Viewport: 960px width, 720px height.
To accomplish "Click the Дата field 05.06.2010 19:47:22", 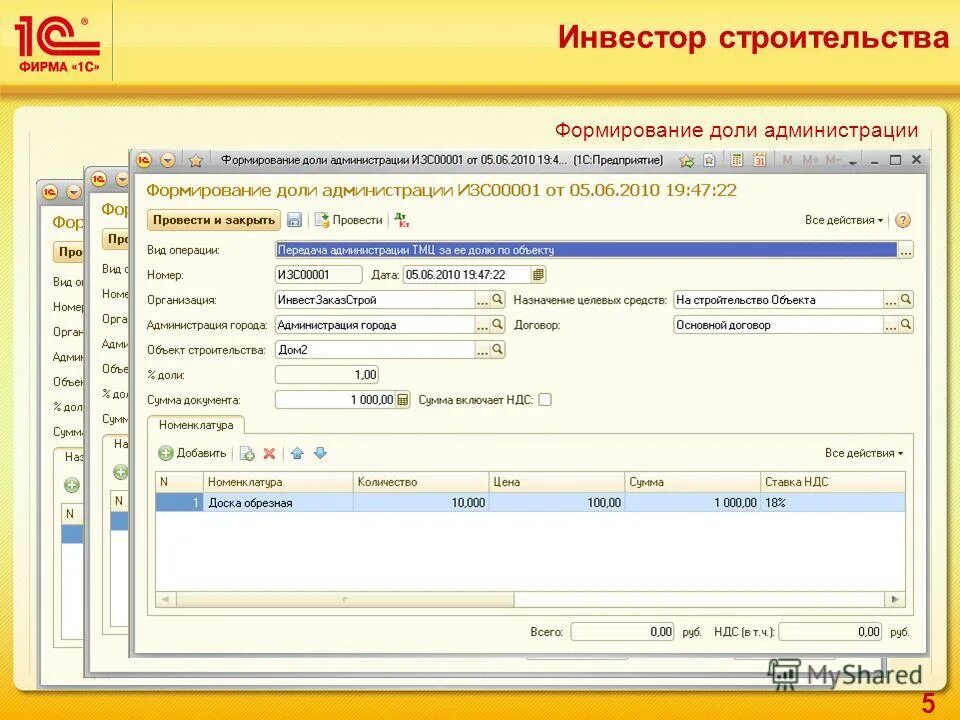I will pos(467,275).
